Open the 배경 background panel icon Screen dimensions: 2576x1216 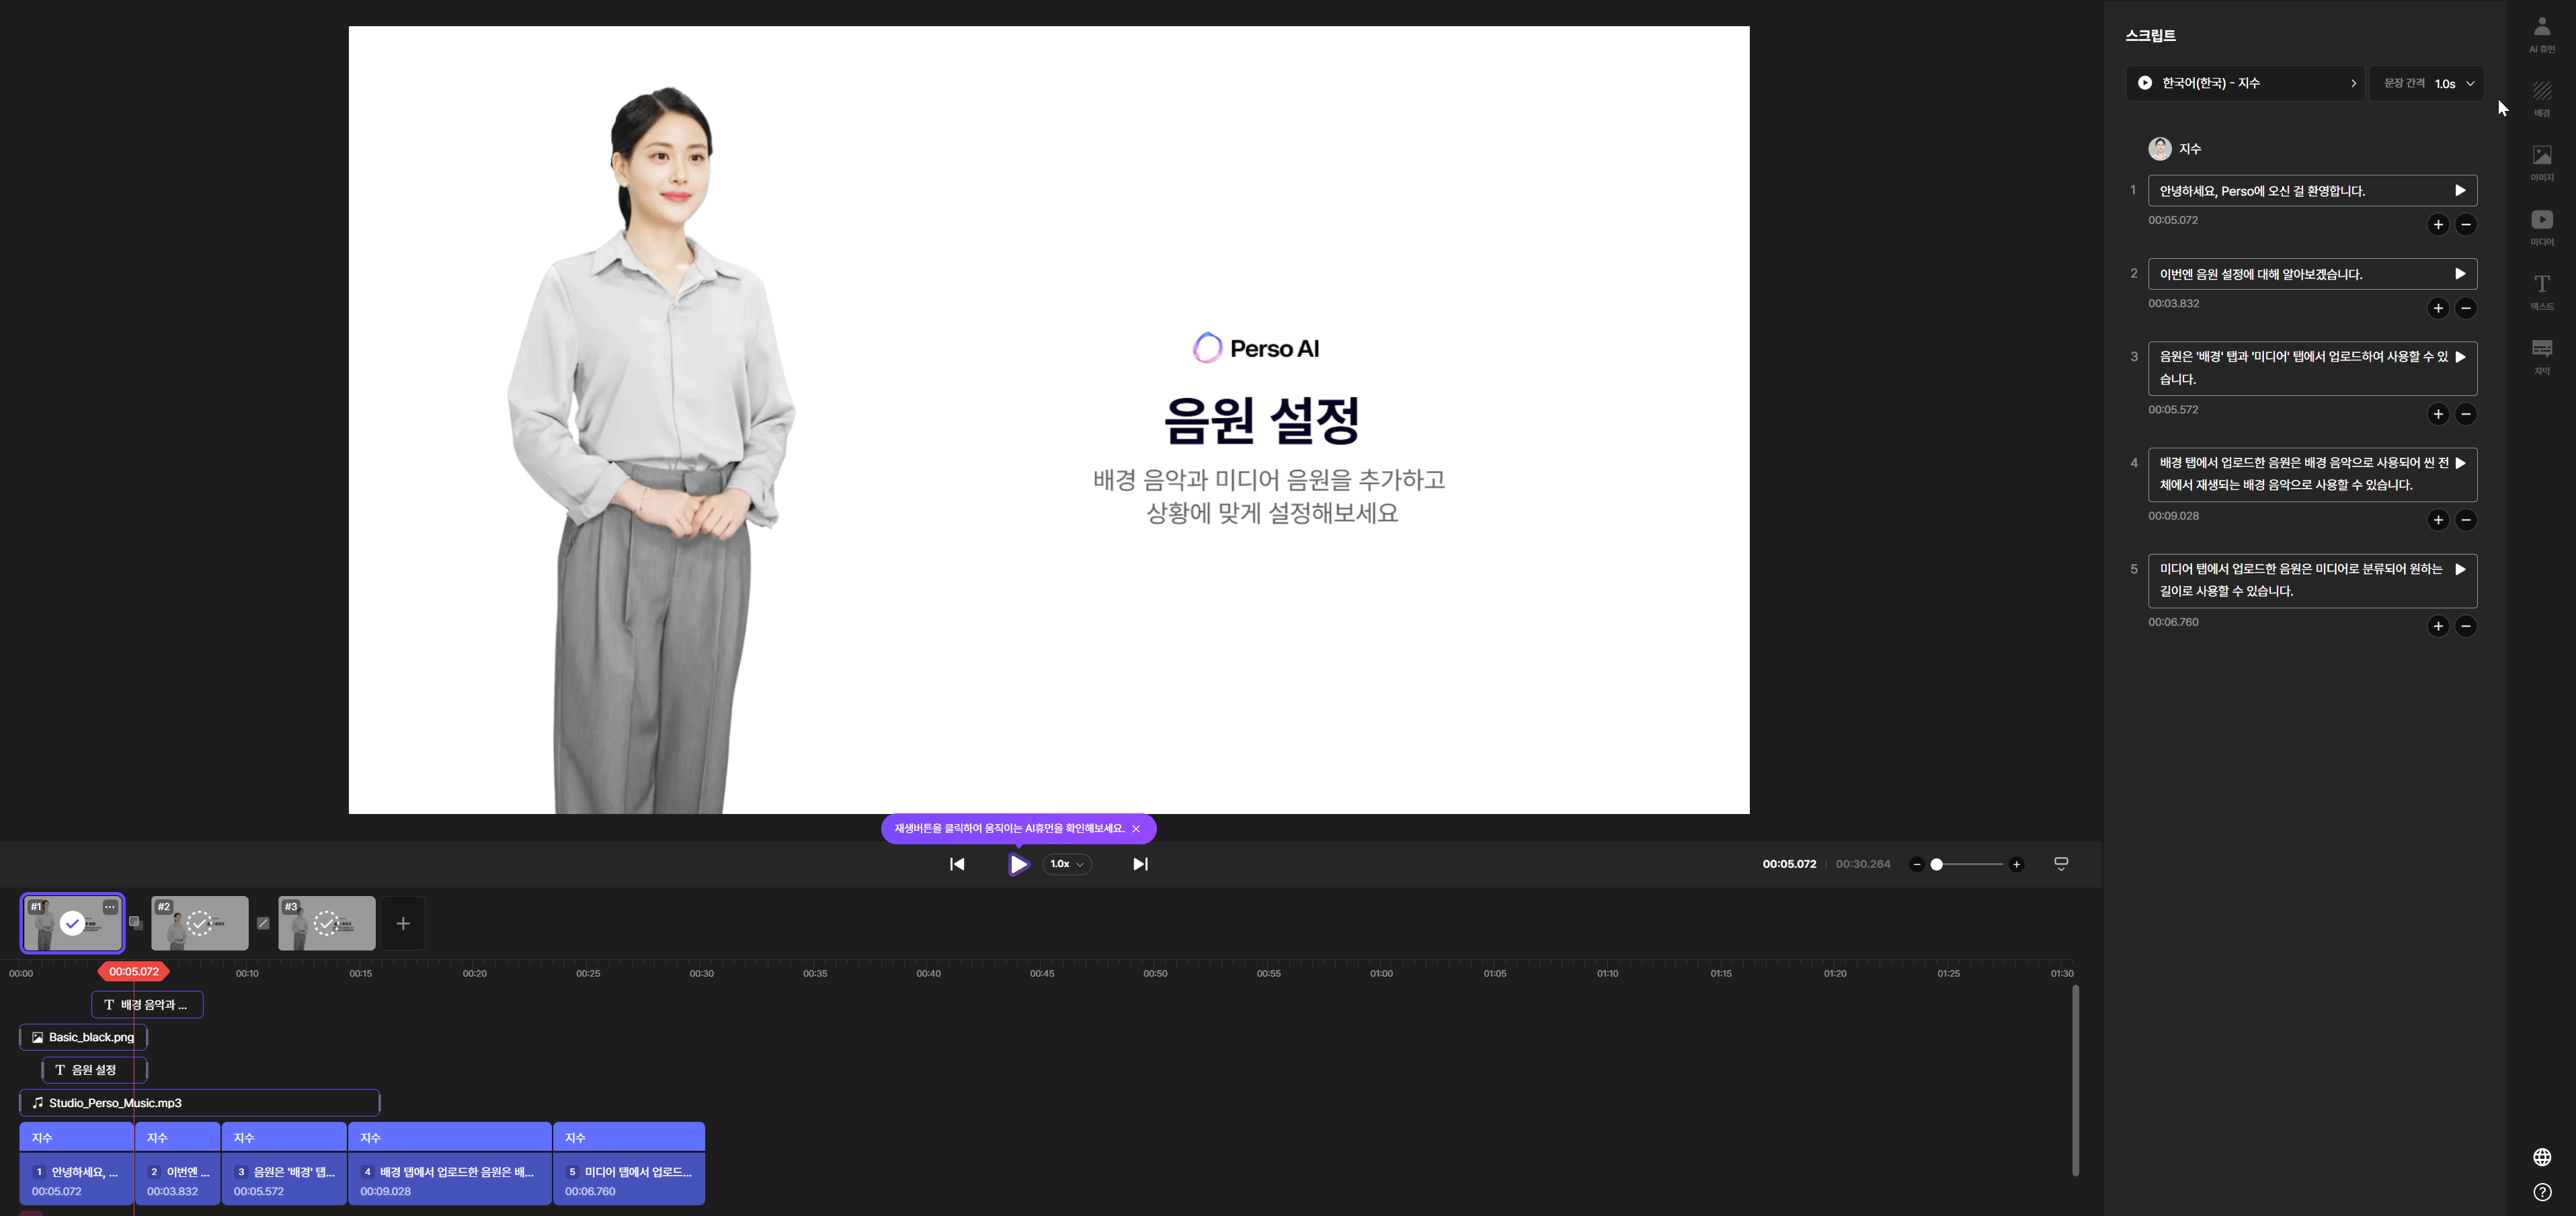coord(2541,97)
